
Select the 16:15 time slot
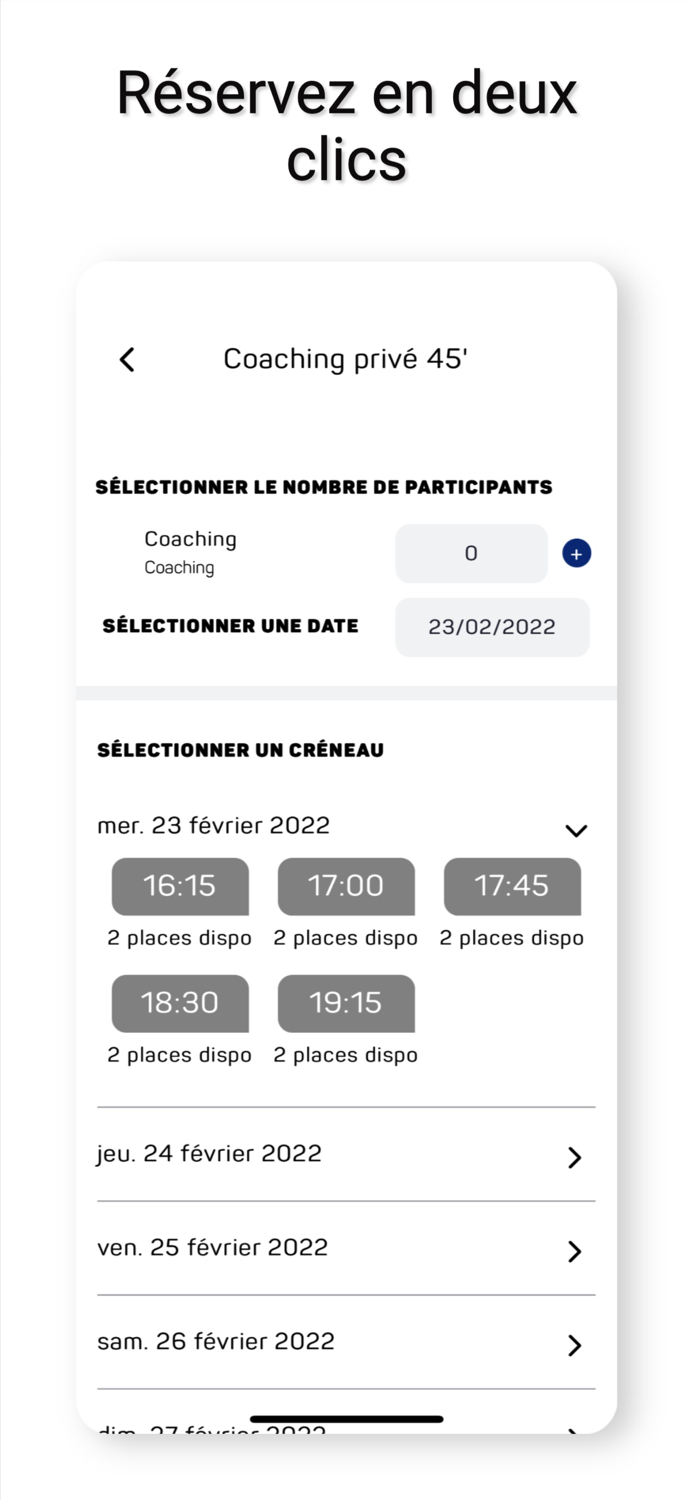point(180,886)
